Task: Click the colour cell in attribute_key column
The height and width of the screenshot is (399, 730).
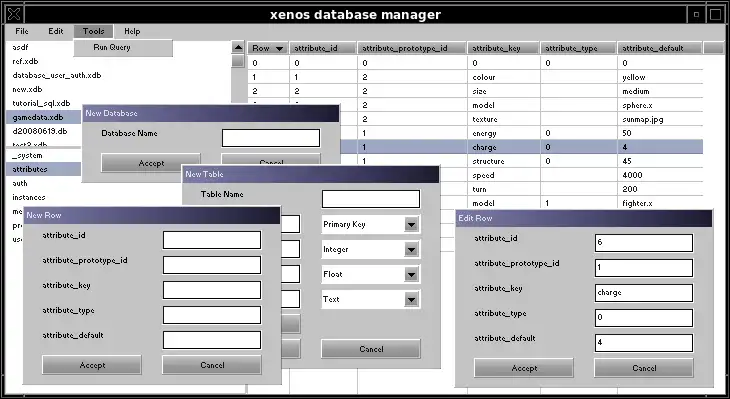Action: coord(504,77)
